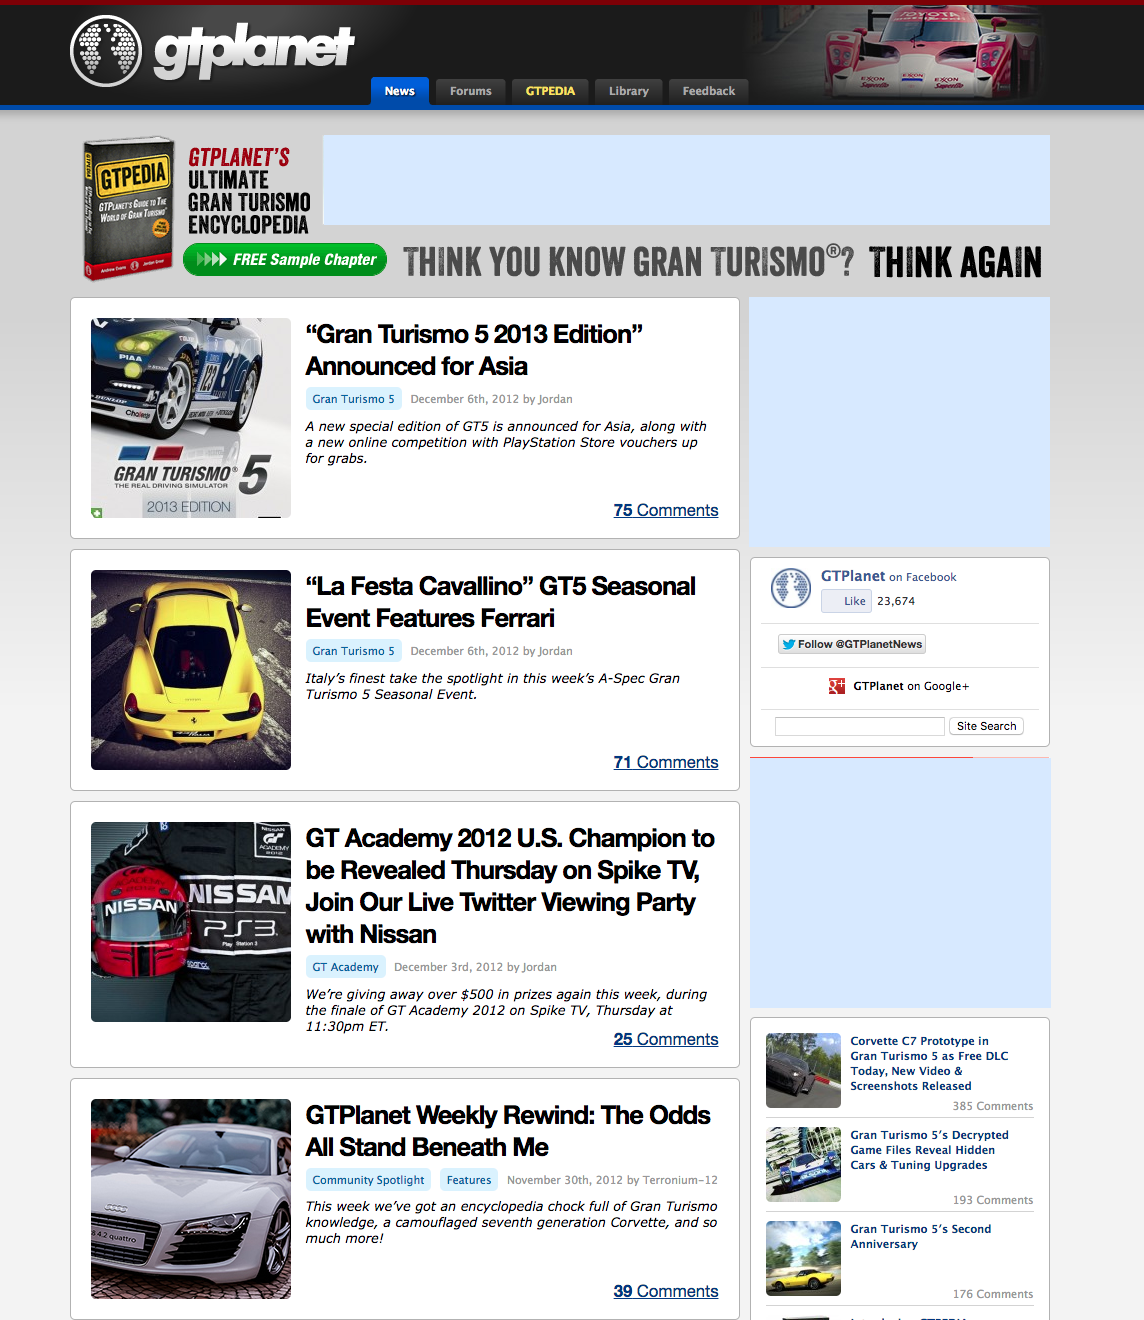Click the GTPlanet on Google+ link
1144x1320 pixels.
911,686
